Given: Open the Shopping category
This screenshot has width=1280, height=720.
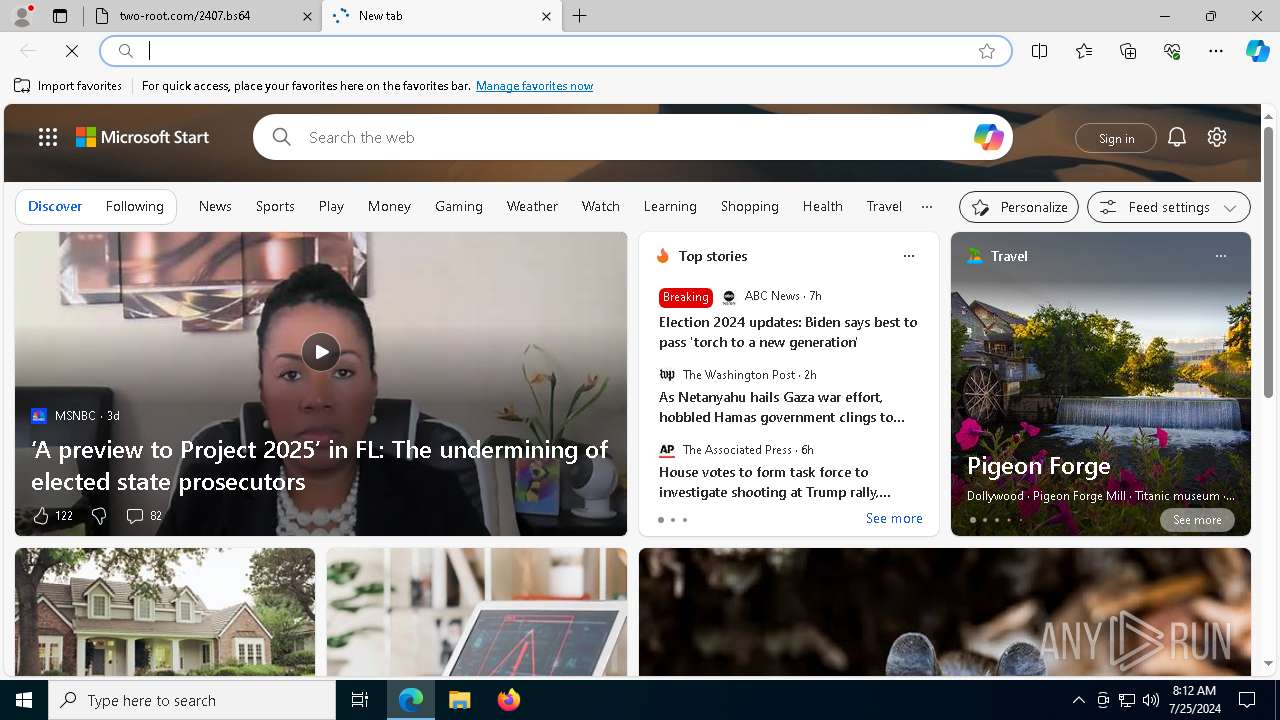Looking at the screenshot, I should point(749,206).
